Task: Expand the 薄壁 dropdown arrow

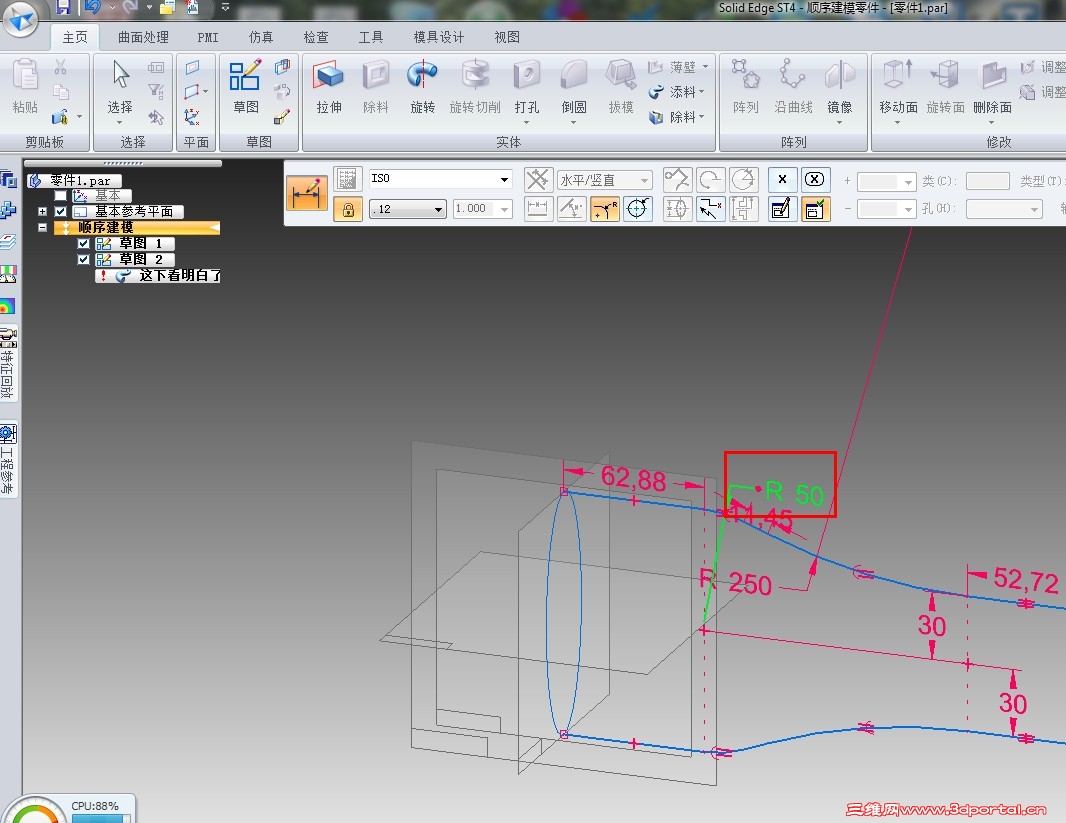Action: [705, 67]
